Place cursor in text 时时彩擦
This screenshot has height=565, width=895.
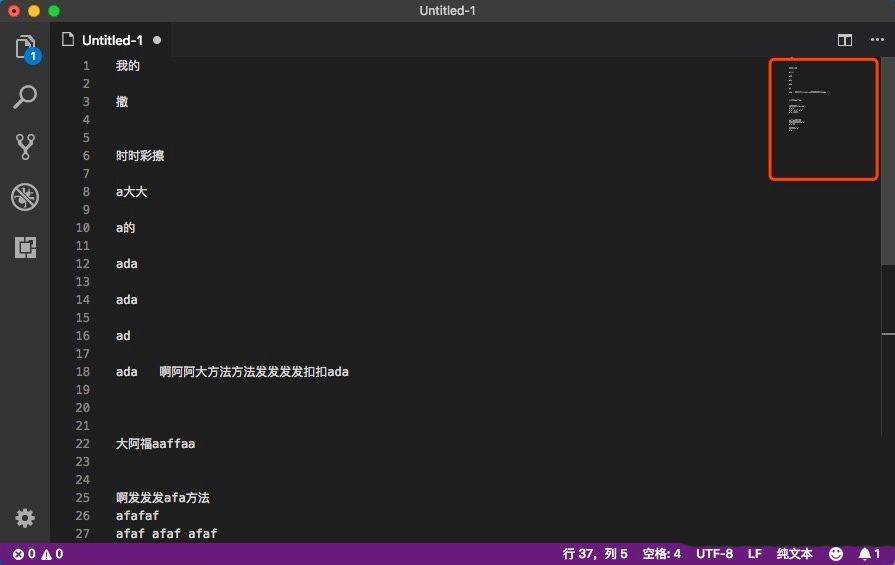[x=140, y=156]
